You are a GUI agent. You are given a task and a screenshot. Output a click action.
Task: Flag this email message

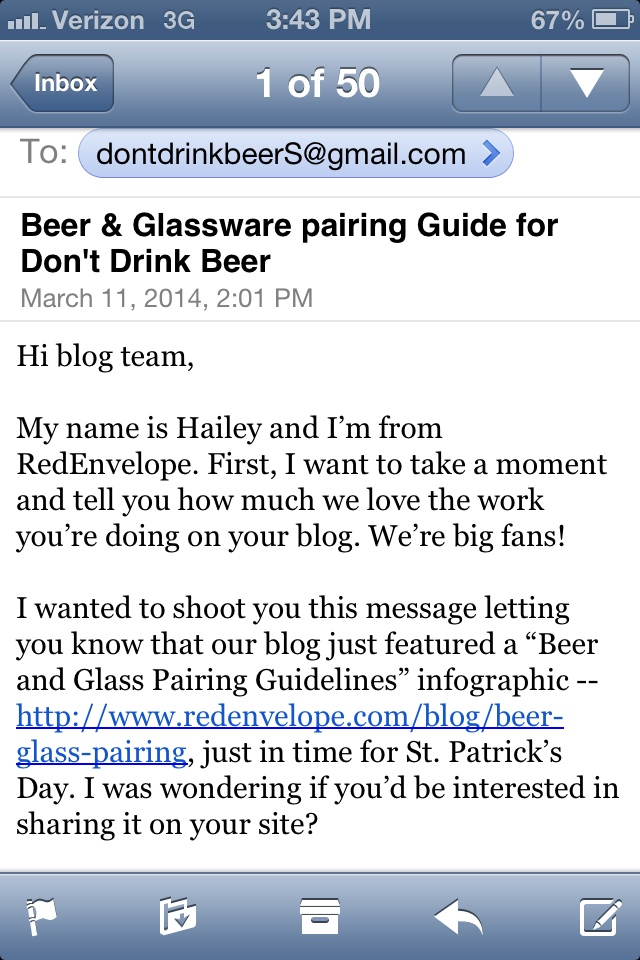coord(40,915)
